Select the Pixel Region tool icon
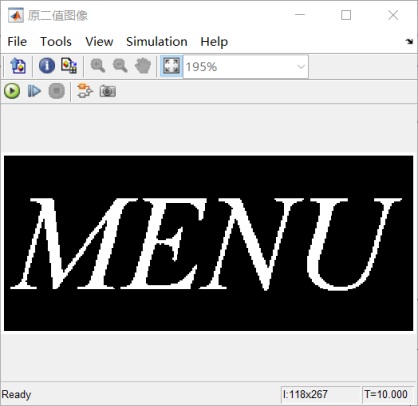This screenshot has width=418, height=406. coord(69,66)
